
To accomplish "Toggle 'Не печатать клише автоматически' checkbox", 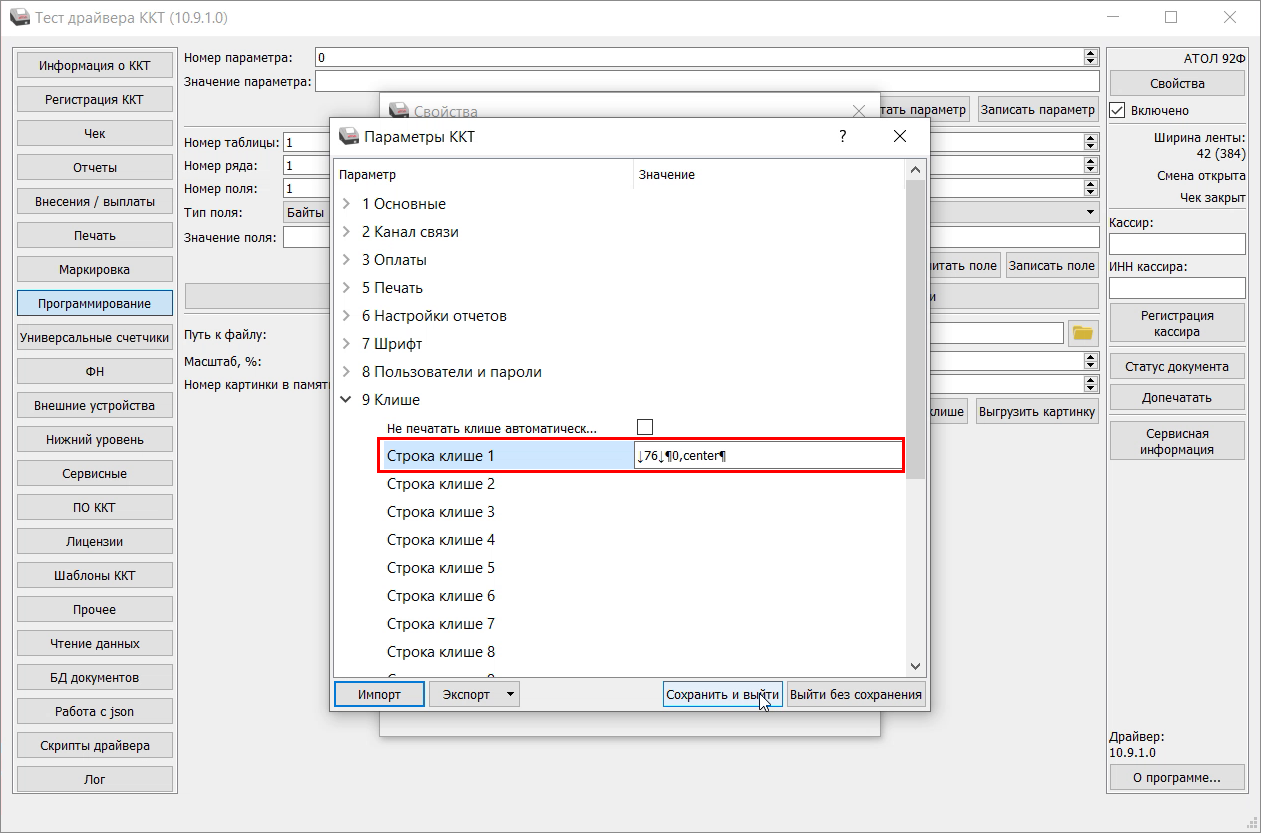I will [x=645, y=427].
